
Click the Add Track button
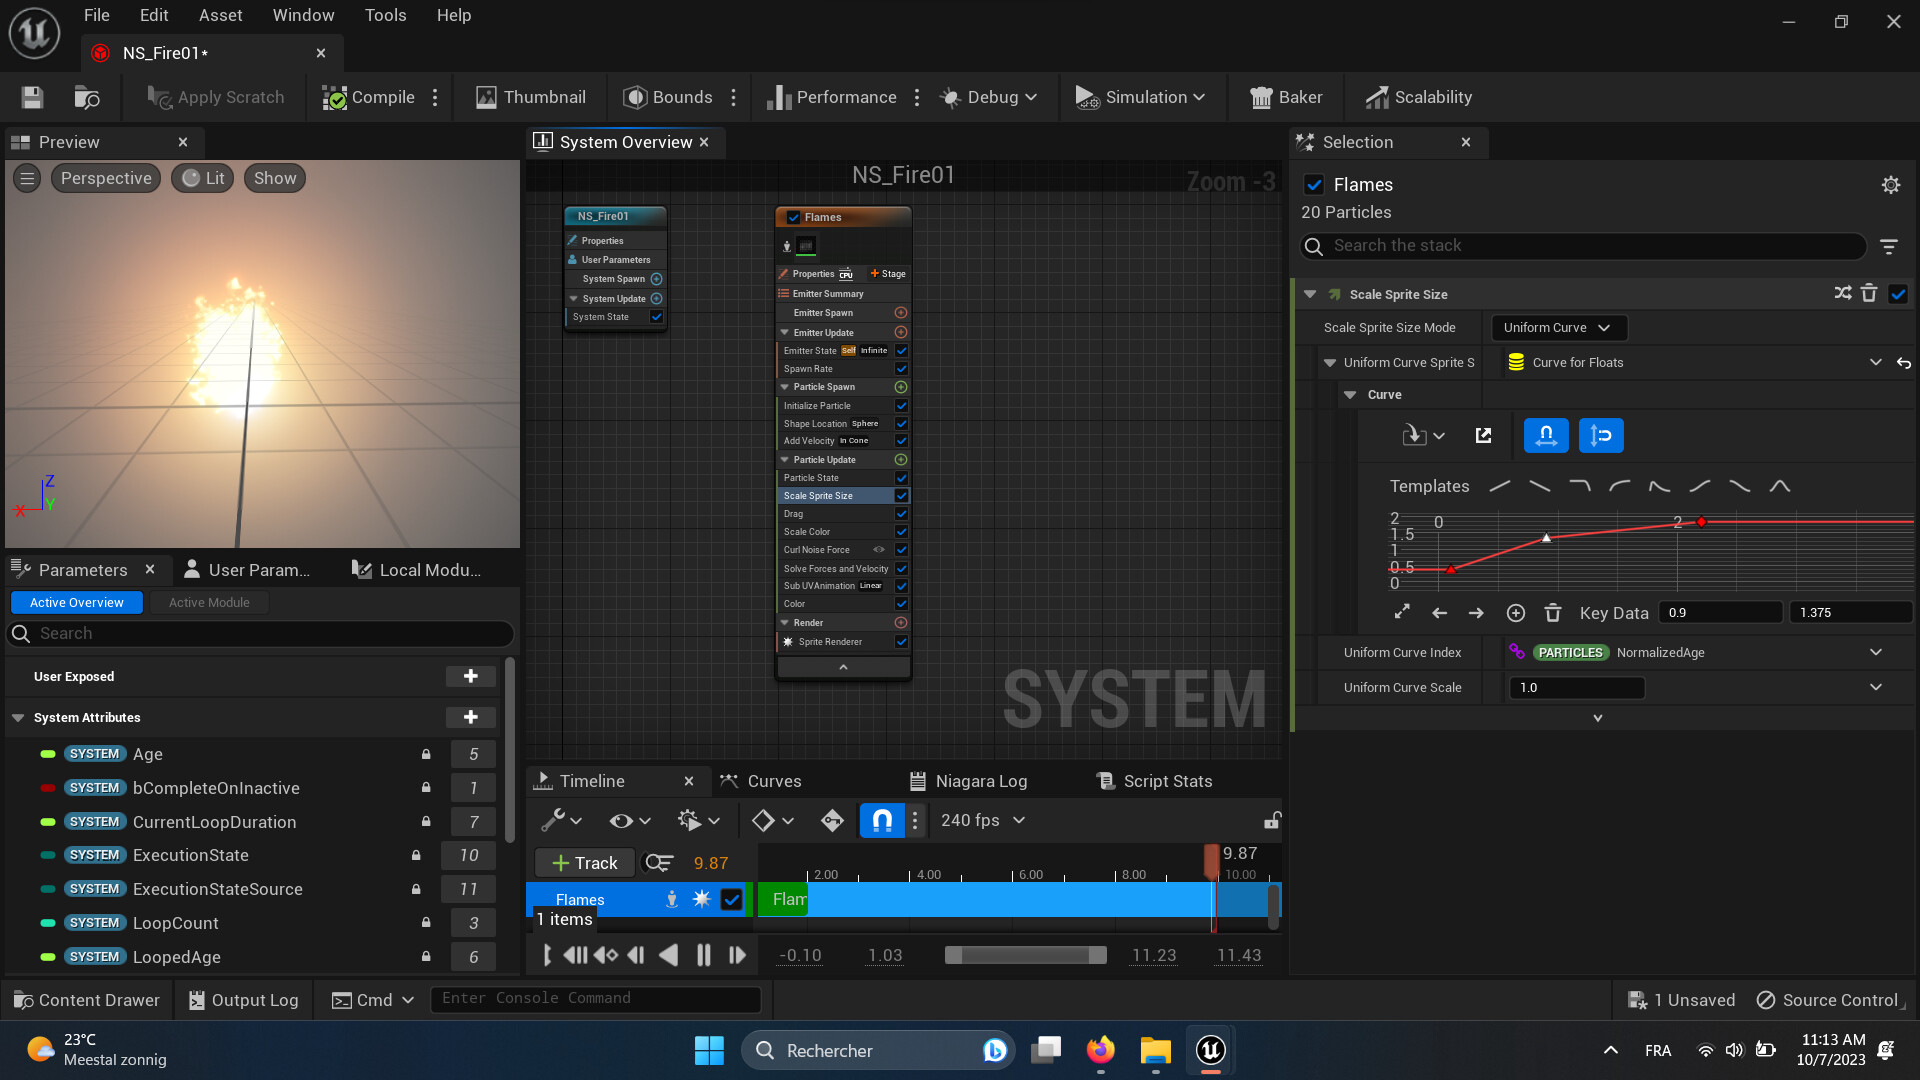tap(585, 862)
